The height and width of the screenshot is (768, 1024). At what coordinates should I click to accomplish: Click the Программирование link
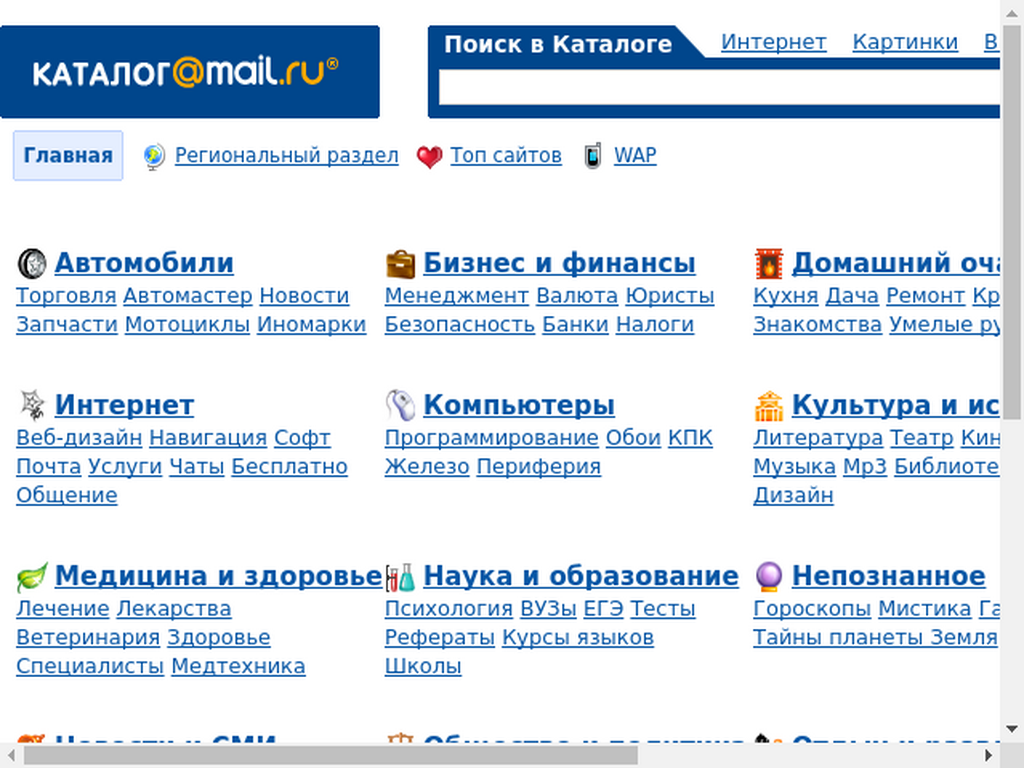pyautogui.click(x=491, y=438)
